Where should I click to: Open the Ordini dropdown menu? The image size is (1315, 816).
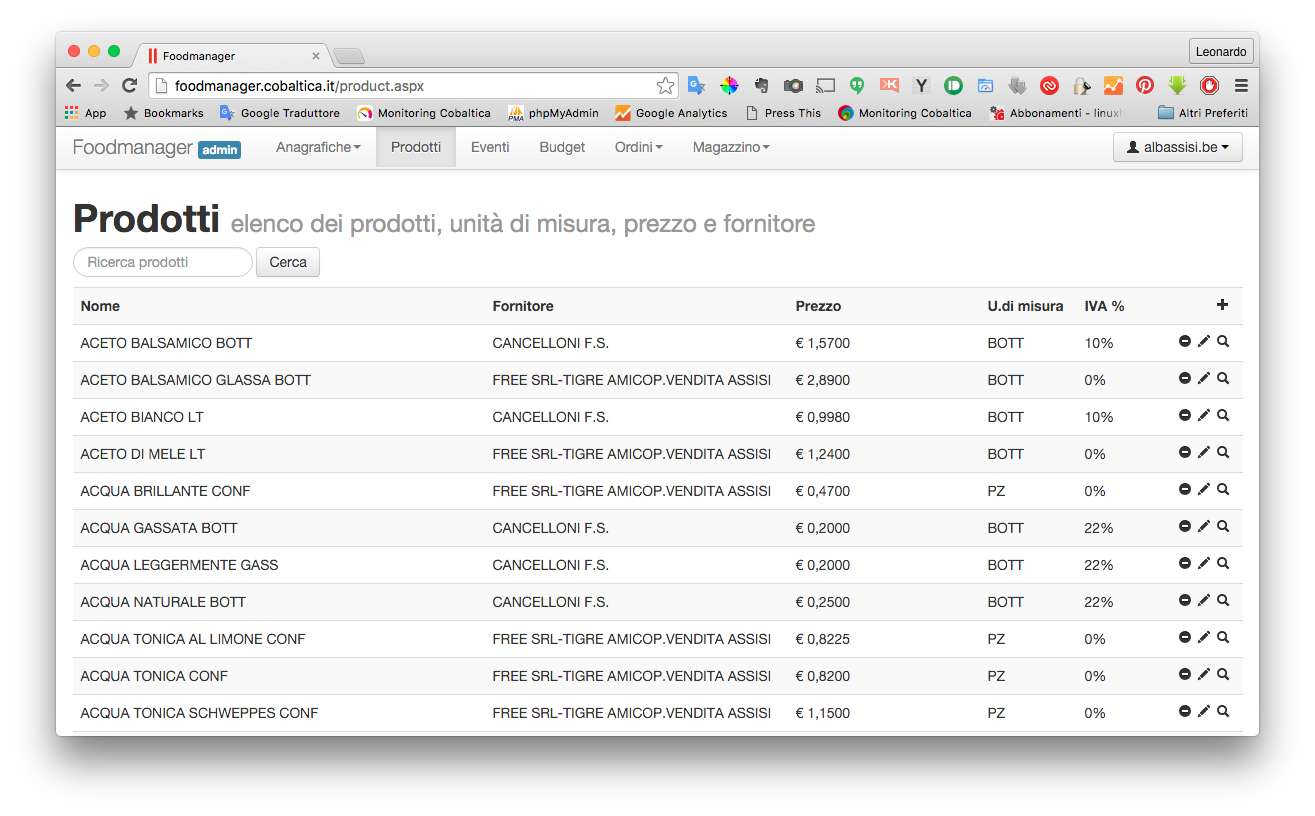coord(638,147)
